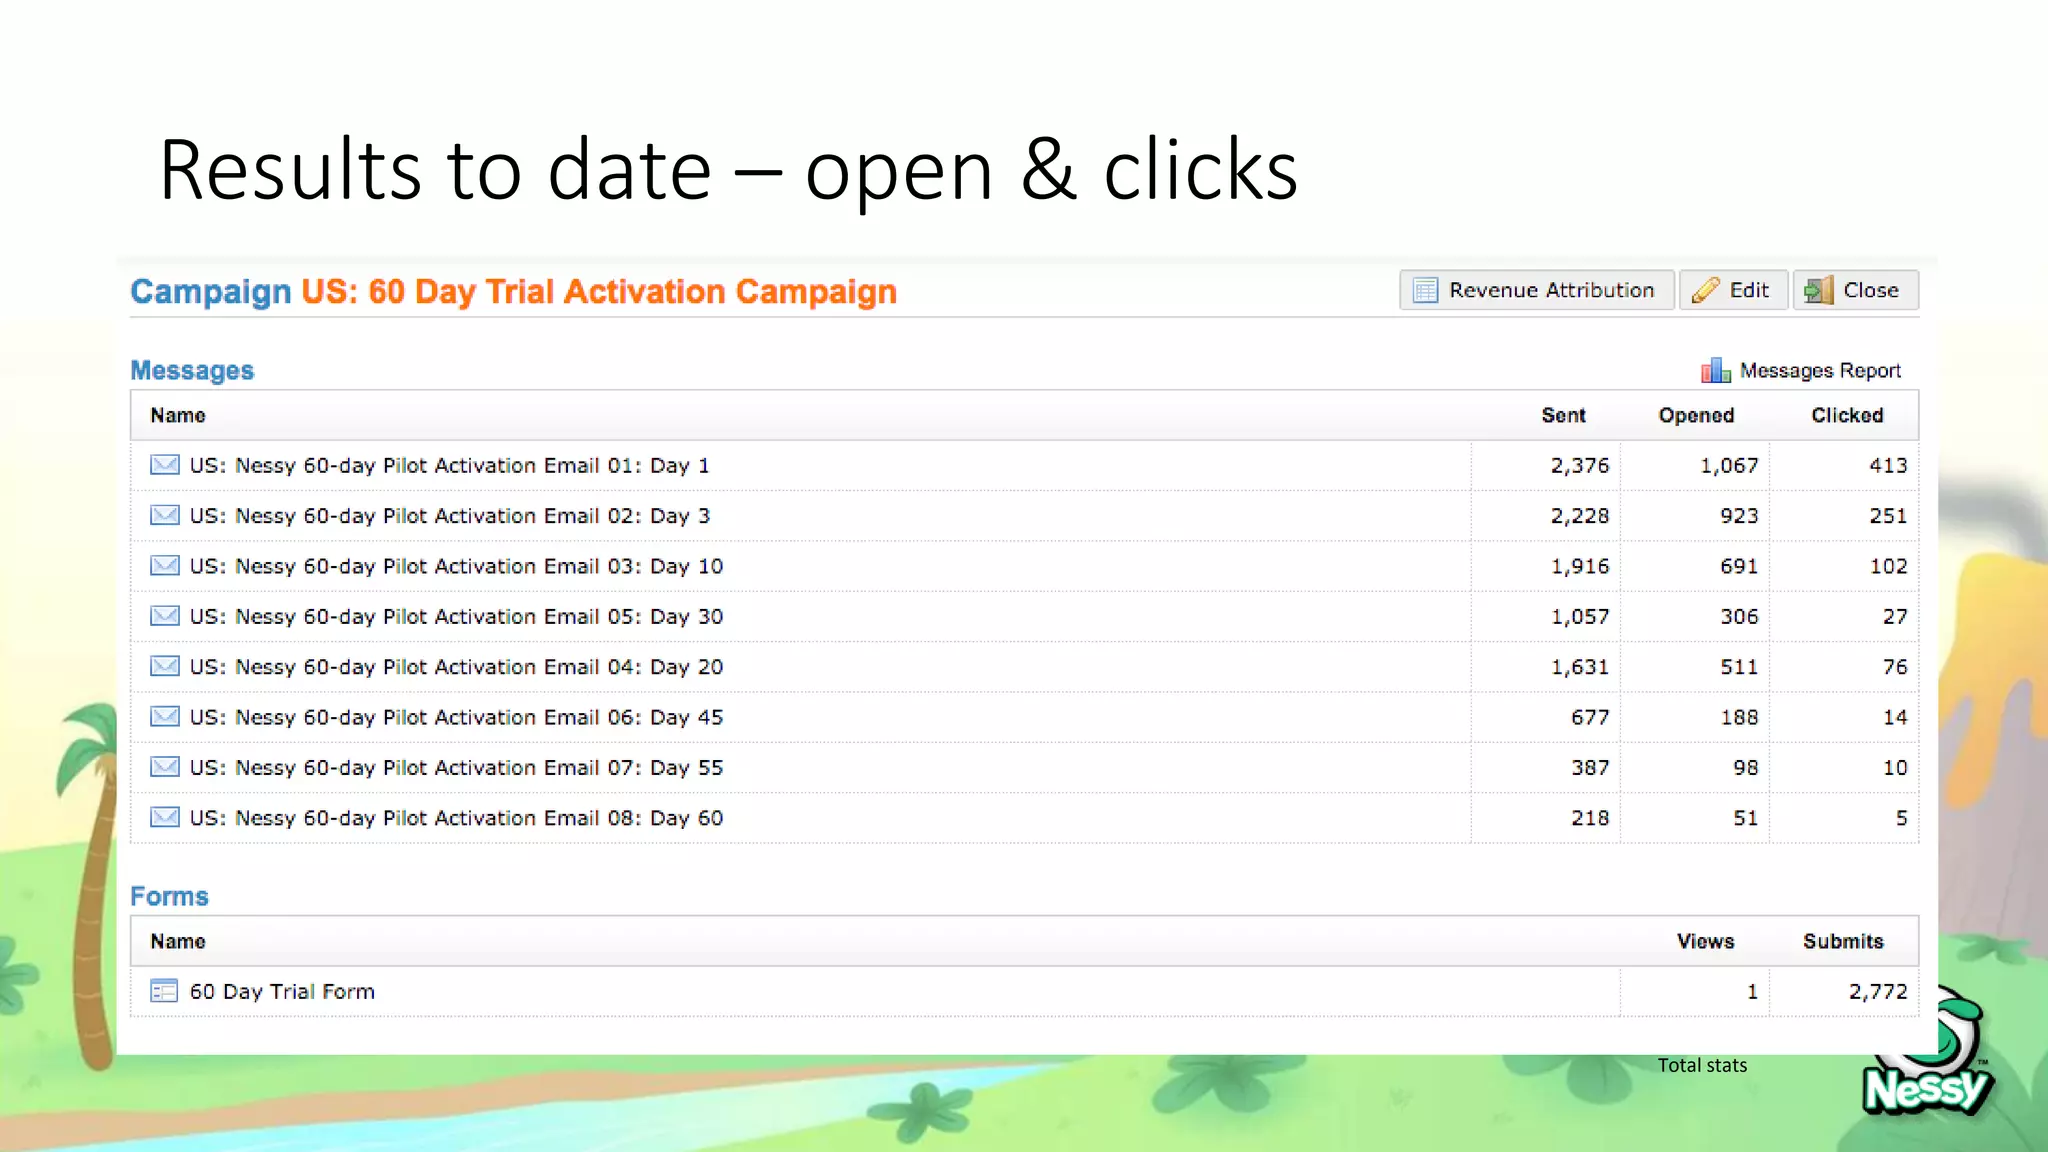Viewport: 2048px width, 1152px height.
Task: Open message Email 08: Day 60
Action: point(456,818)
